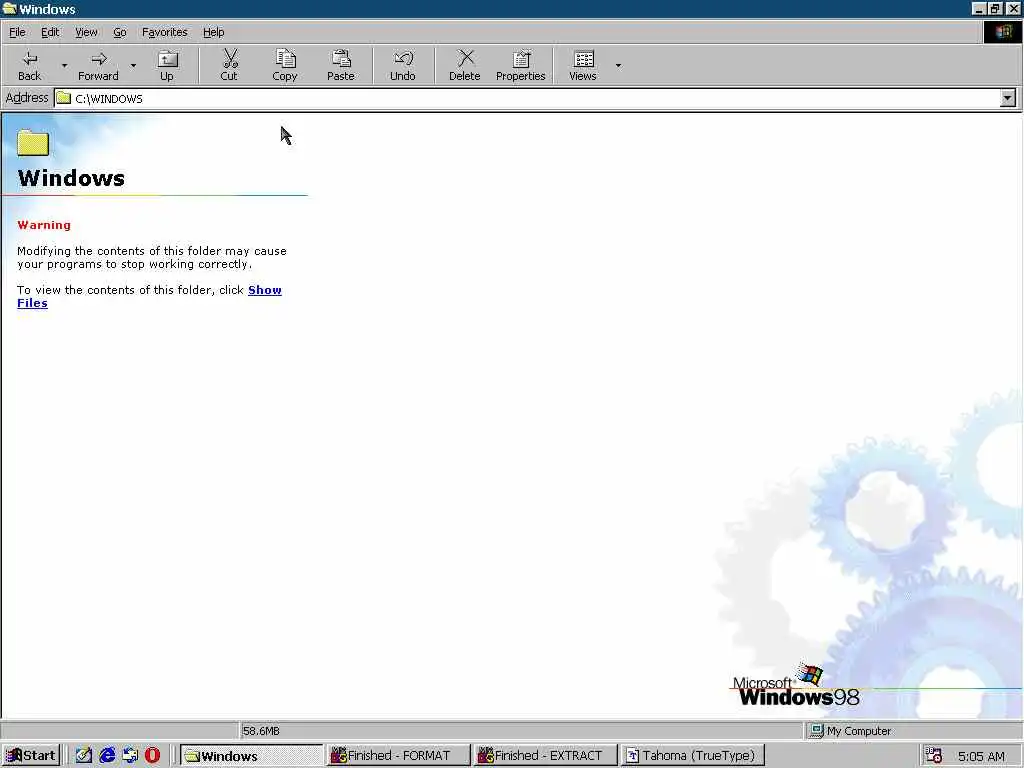Click the 5:05 AM system clock
This screenshot has width=1024, height=768.
982,756
